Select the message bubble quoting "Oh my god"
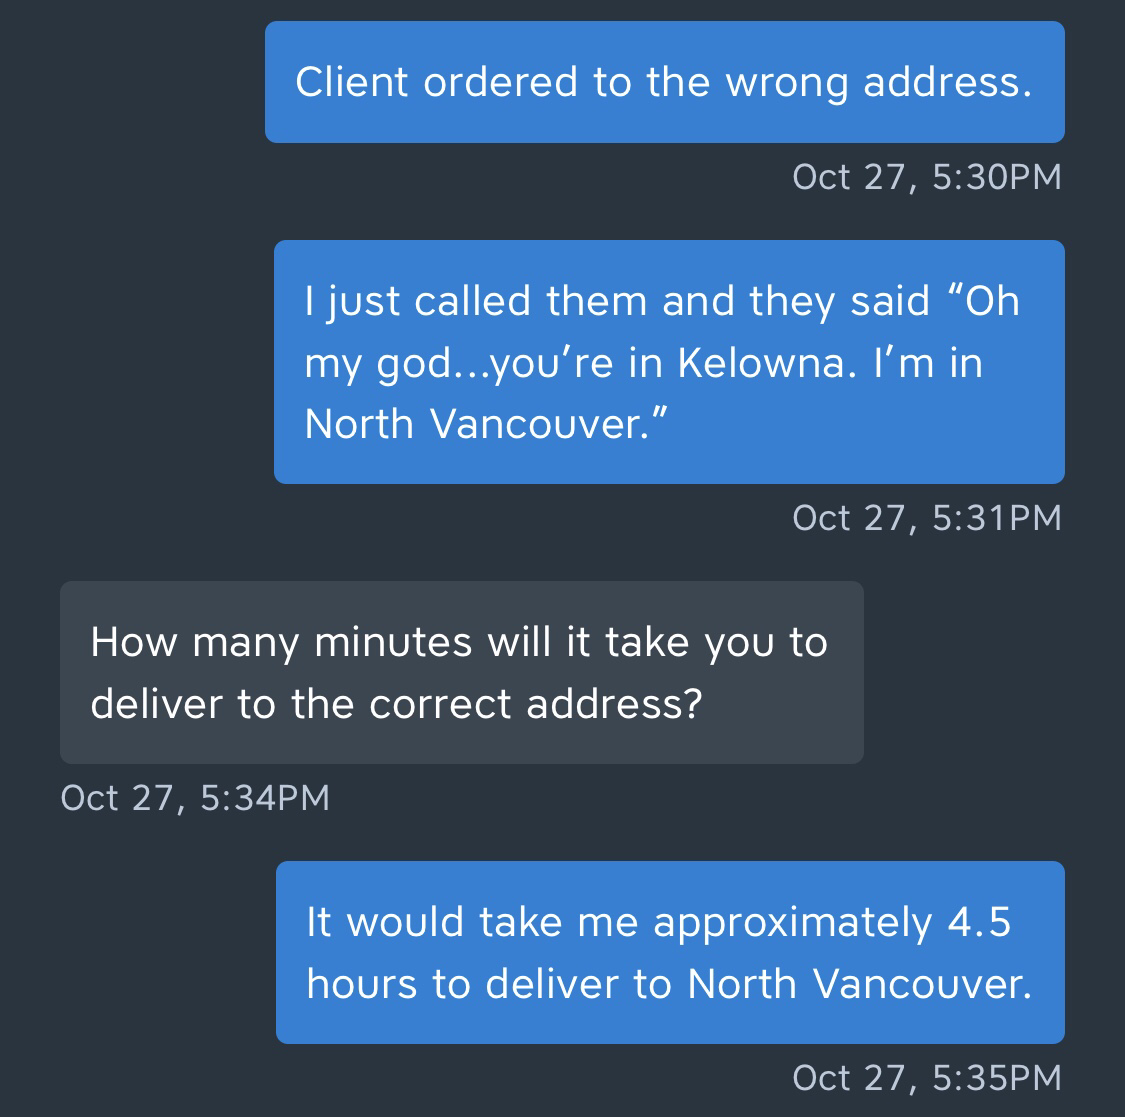The image size is (1125, 1117). 668,361
